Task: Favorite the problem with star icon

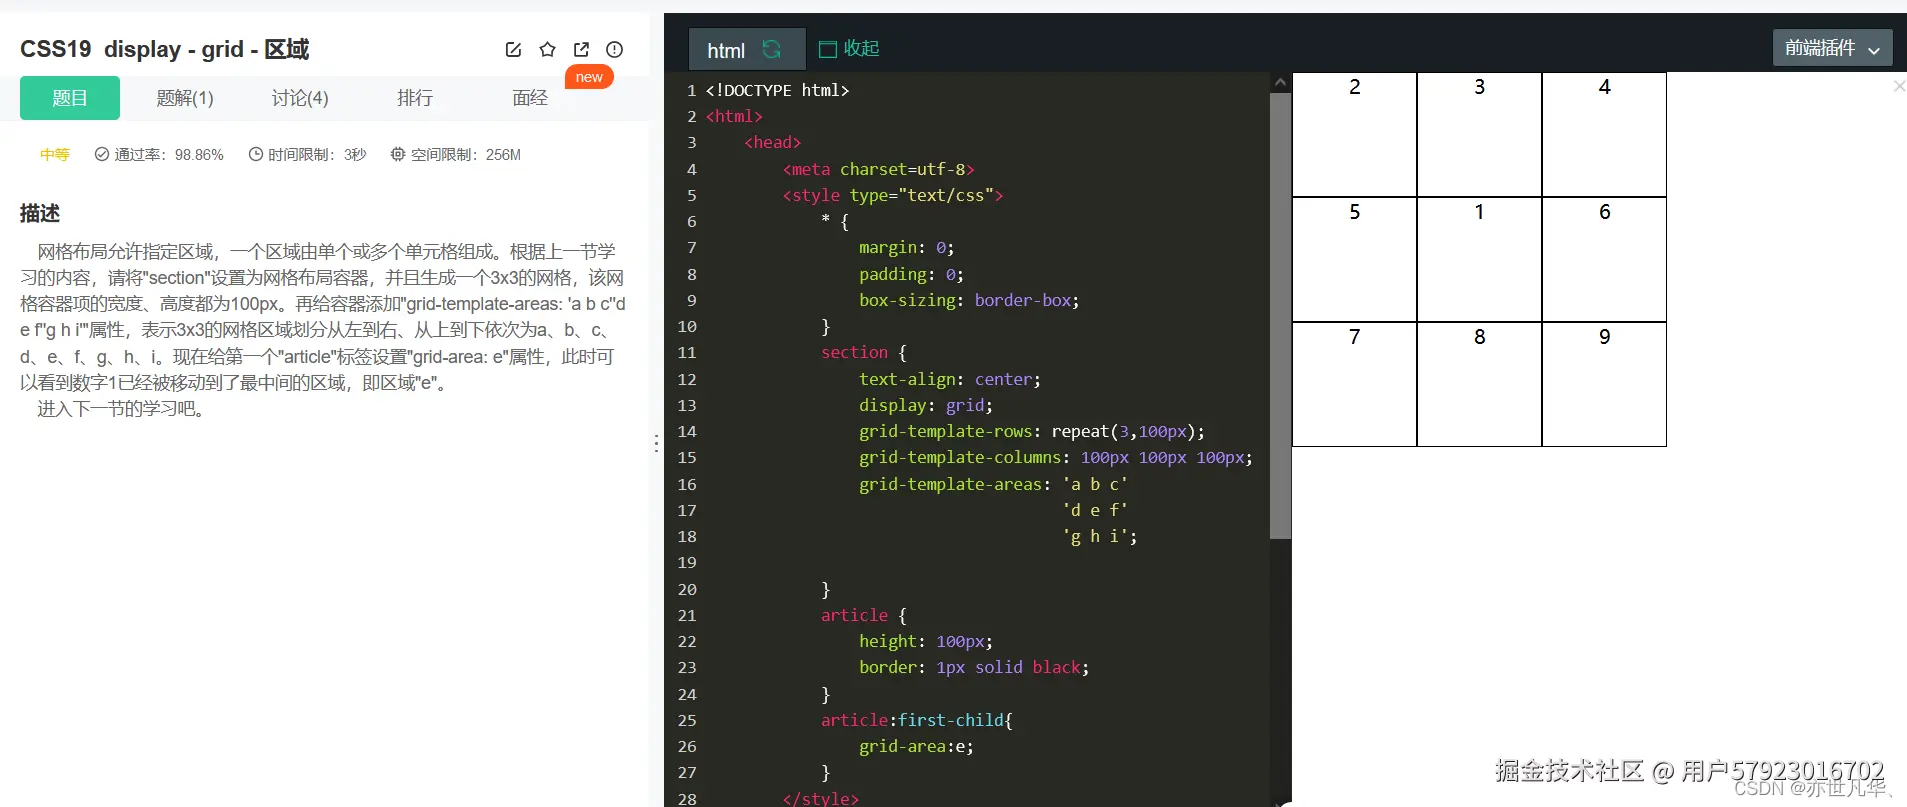Action: 547,49
